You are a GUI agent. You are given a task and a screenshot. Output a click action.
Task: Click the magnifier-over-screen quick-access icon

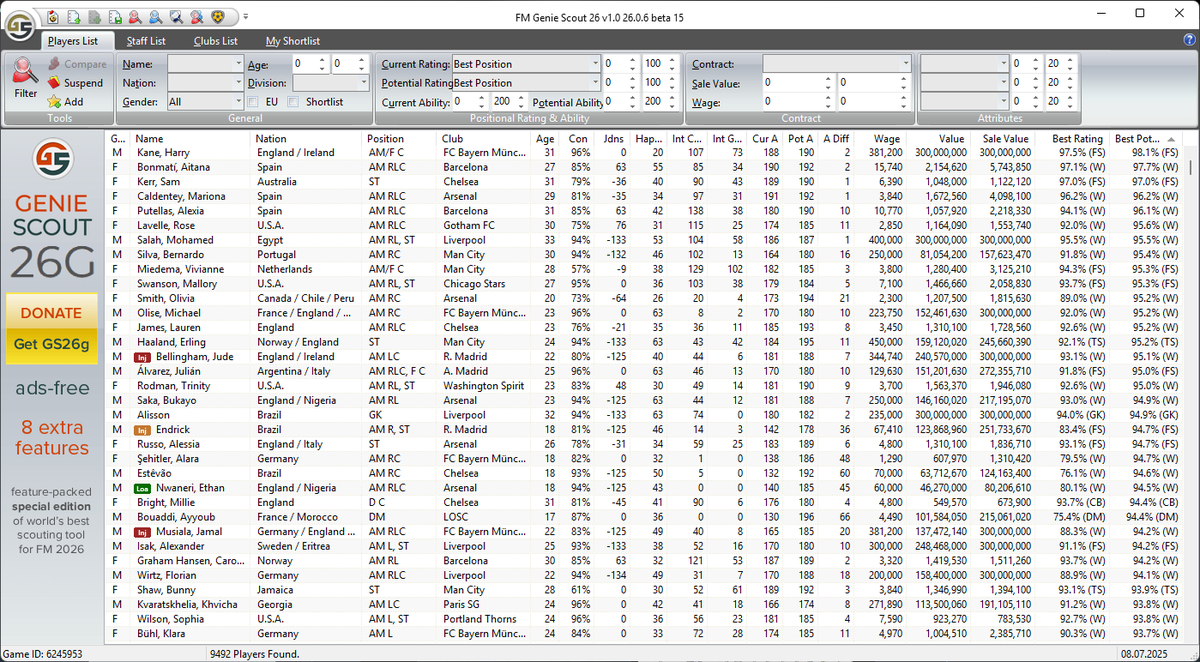[x=176, y=17]
